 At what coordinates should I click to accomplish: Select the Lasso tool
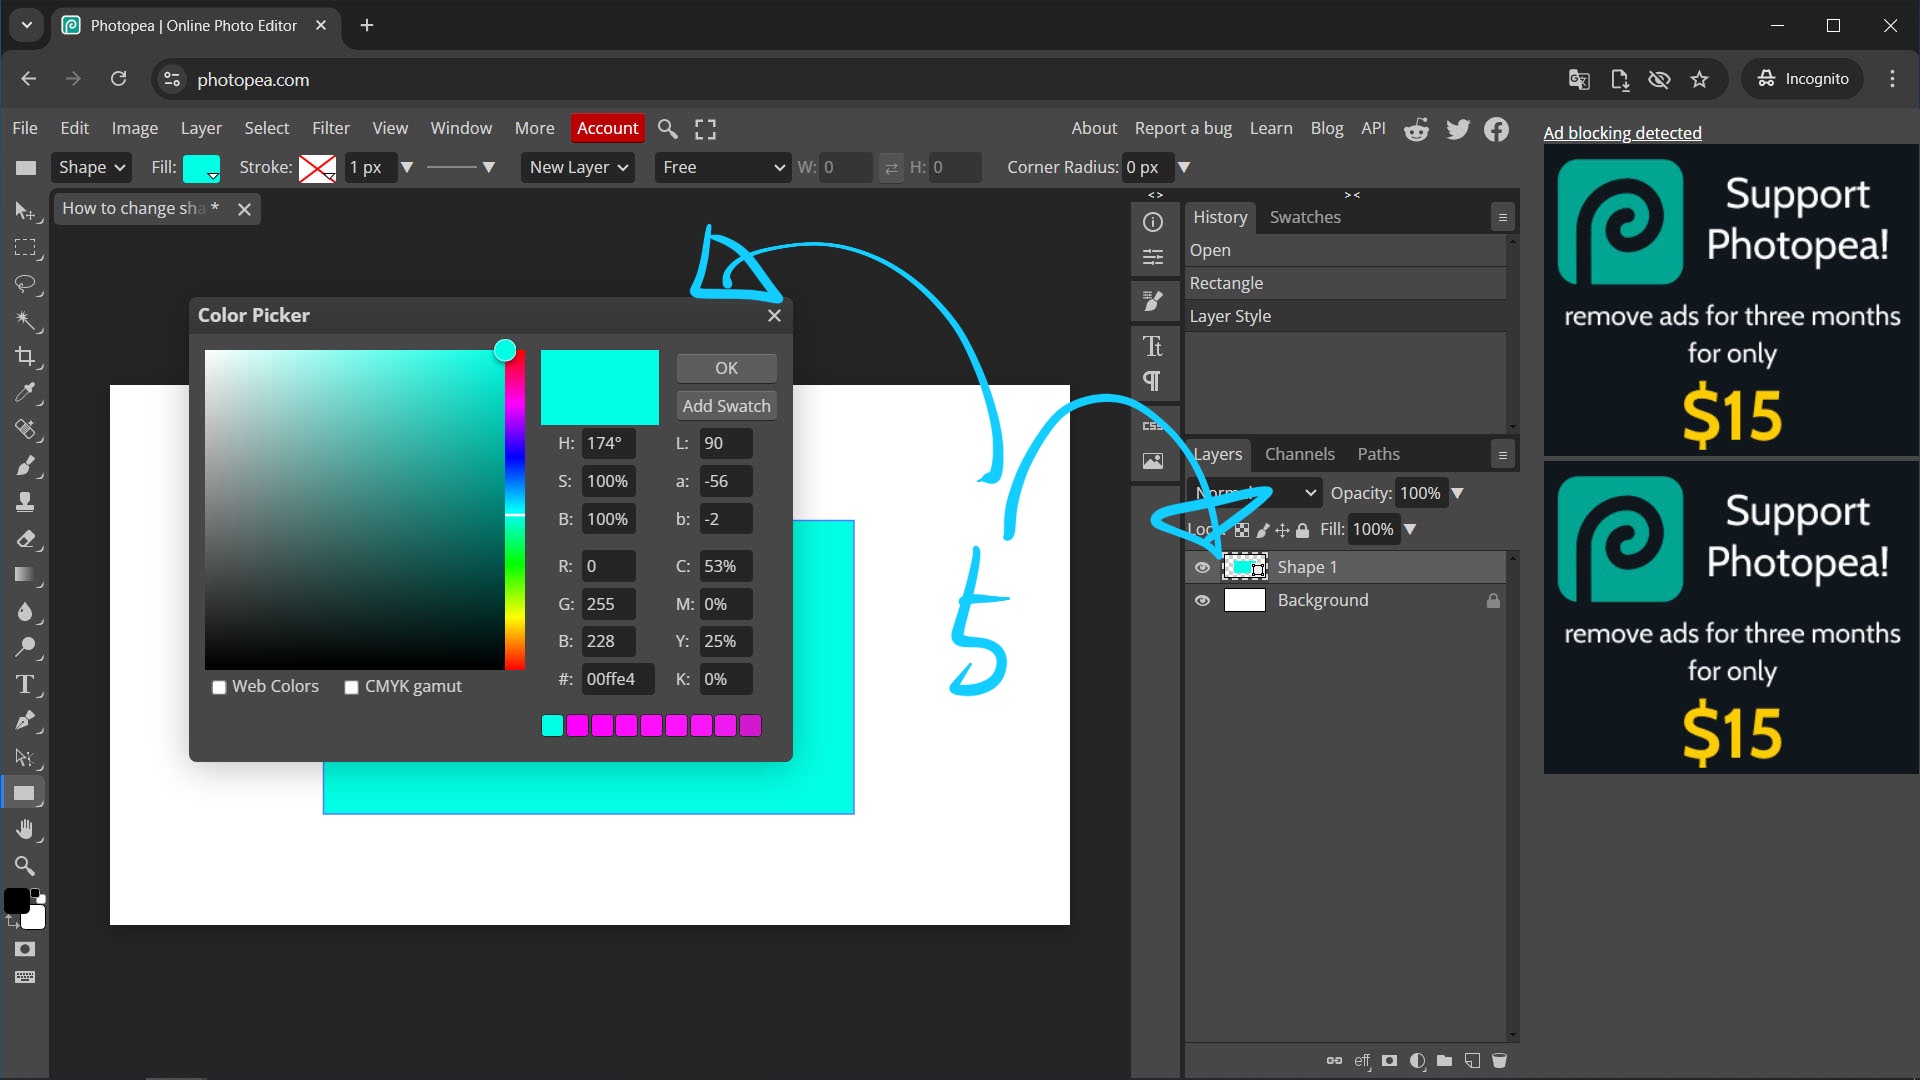pyautogui.click(x=26, y=284)
